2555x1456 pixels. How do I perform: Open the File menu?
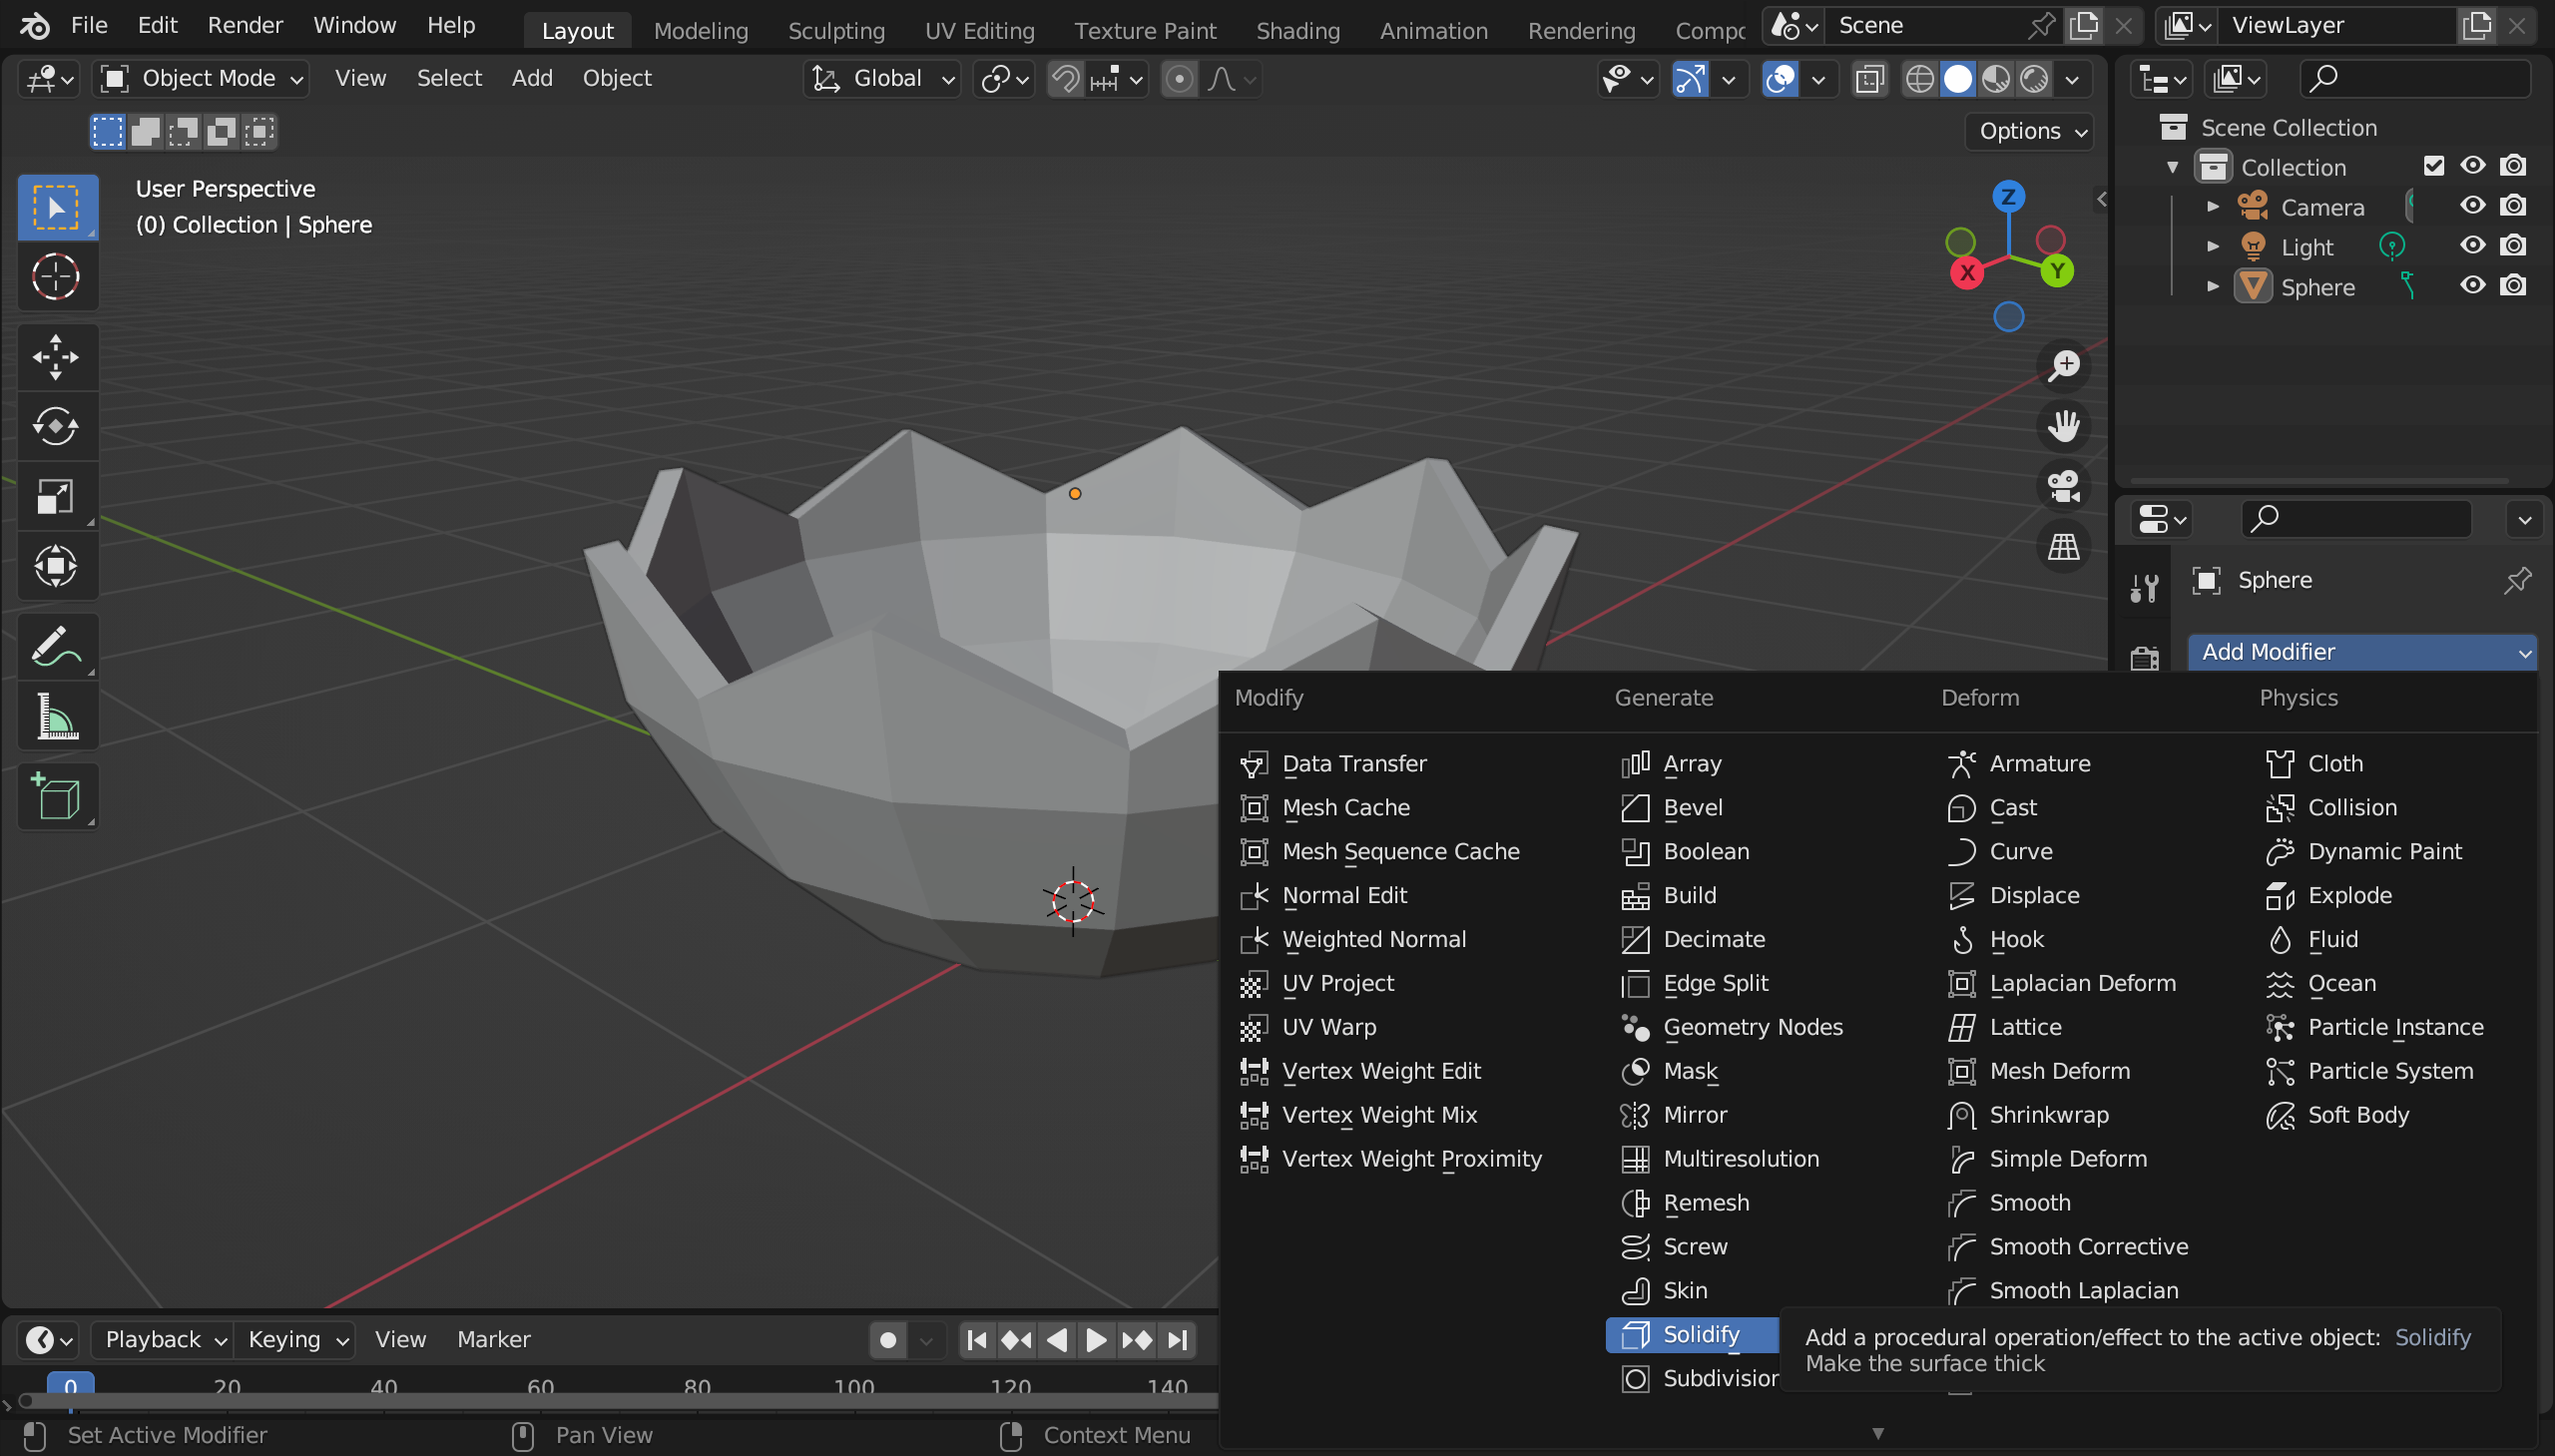point(89,25)
